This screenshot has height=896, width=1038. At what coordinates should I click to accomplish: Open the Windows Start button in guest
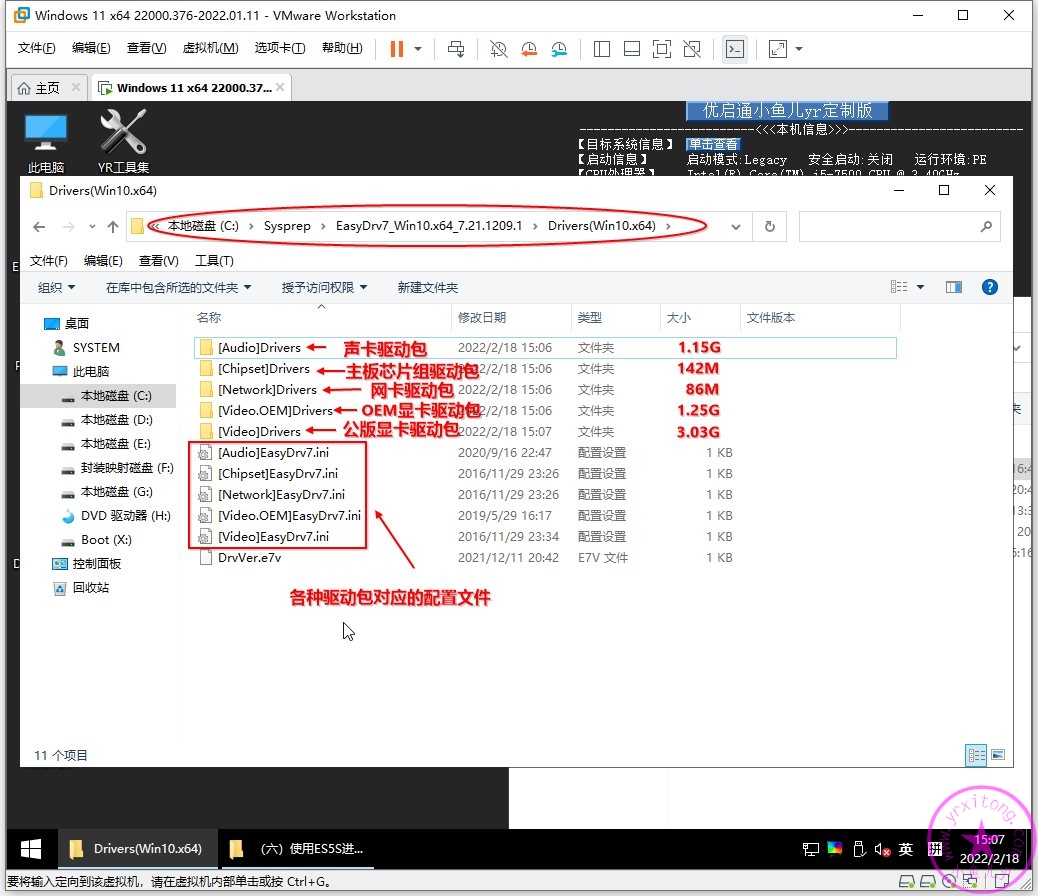30,849
